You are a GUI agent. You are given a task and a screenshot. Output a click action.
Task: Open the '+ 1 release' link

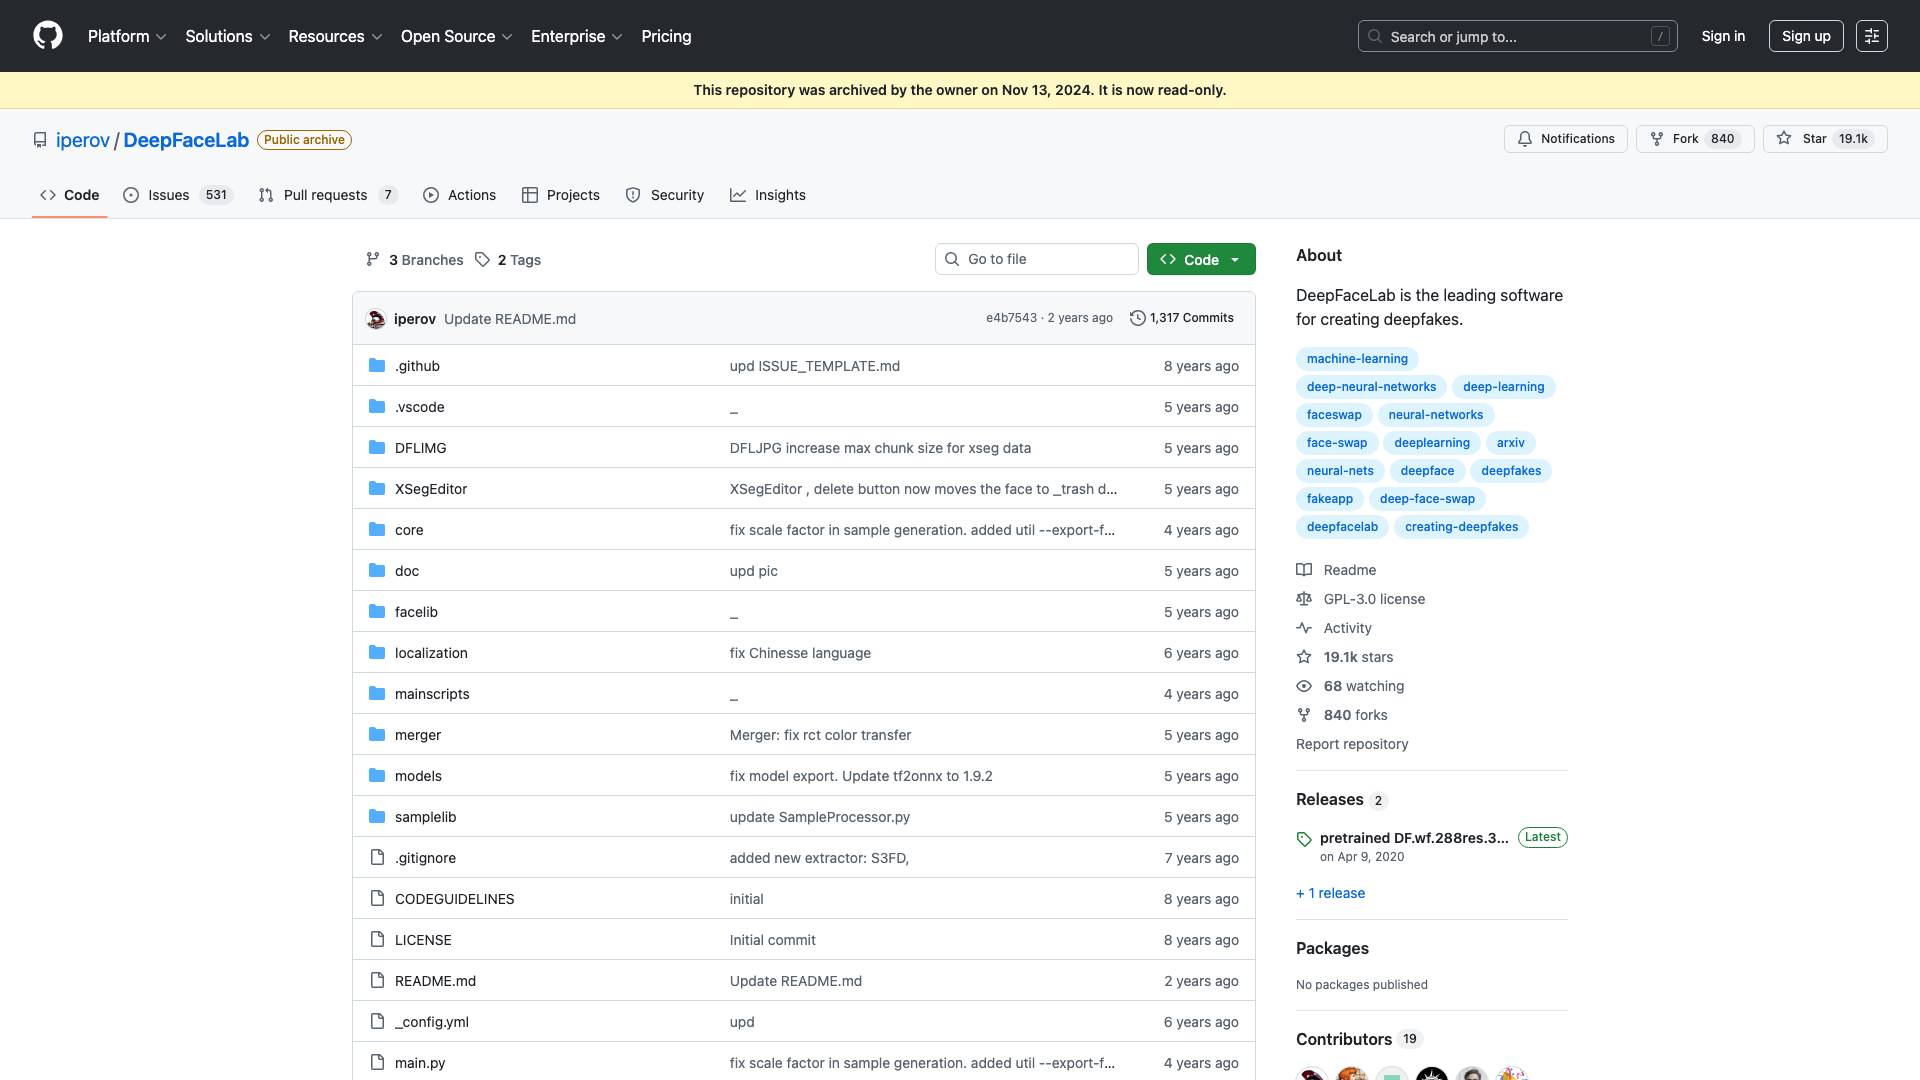[1330, 893]
